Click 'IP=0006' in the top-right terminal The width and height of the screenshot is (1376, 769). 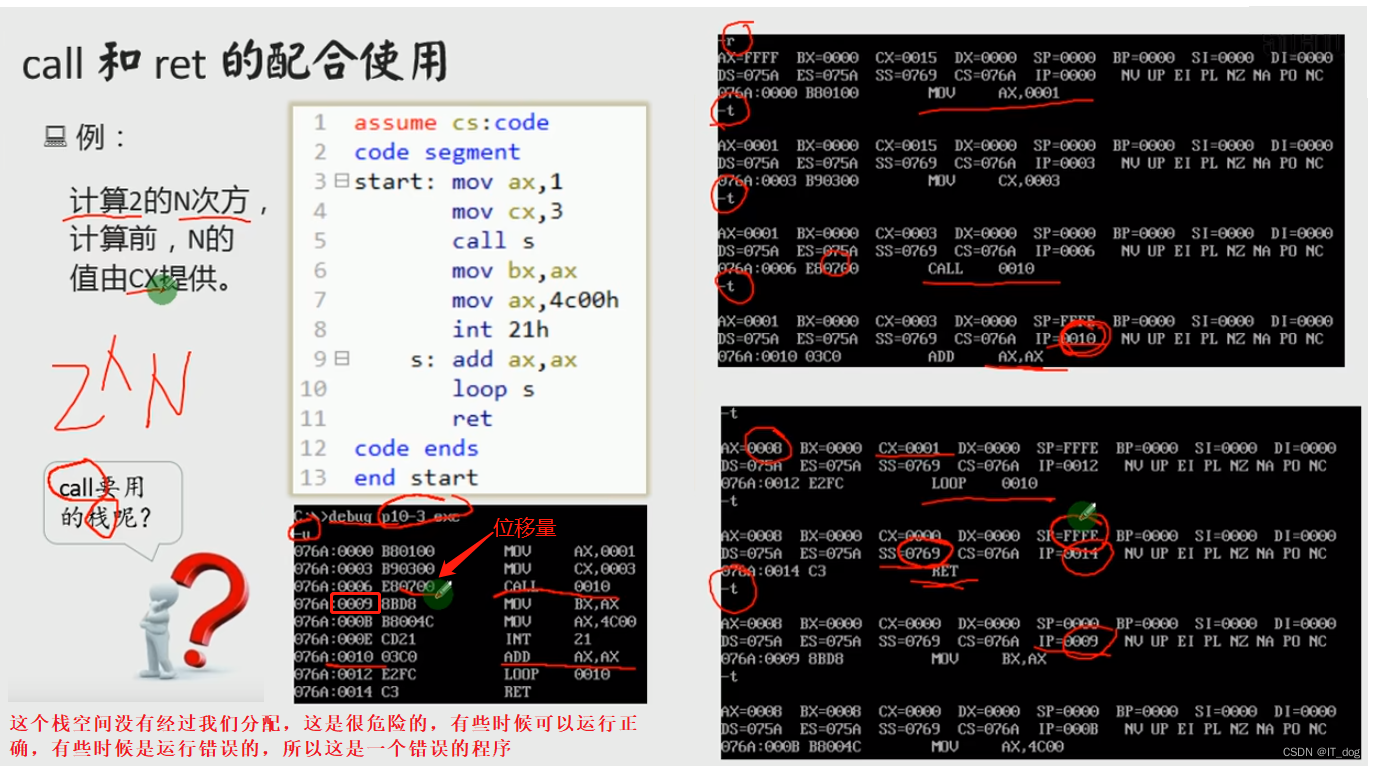pos(1065,250)
